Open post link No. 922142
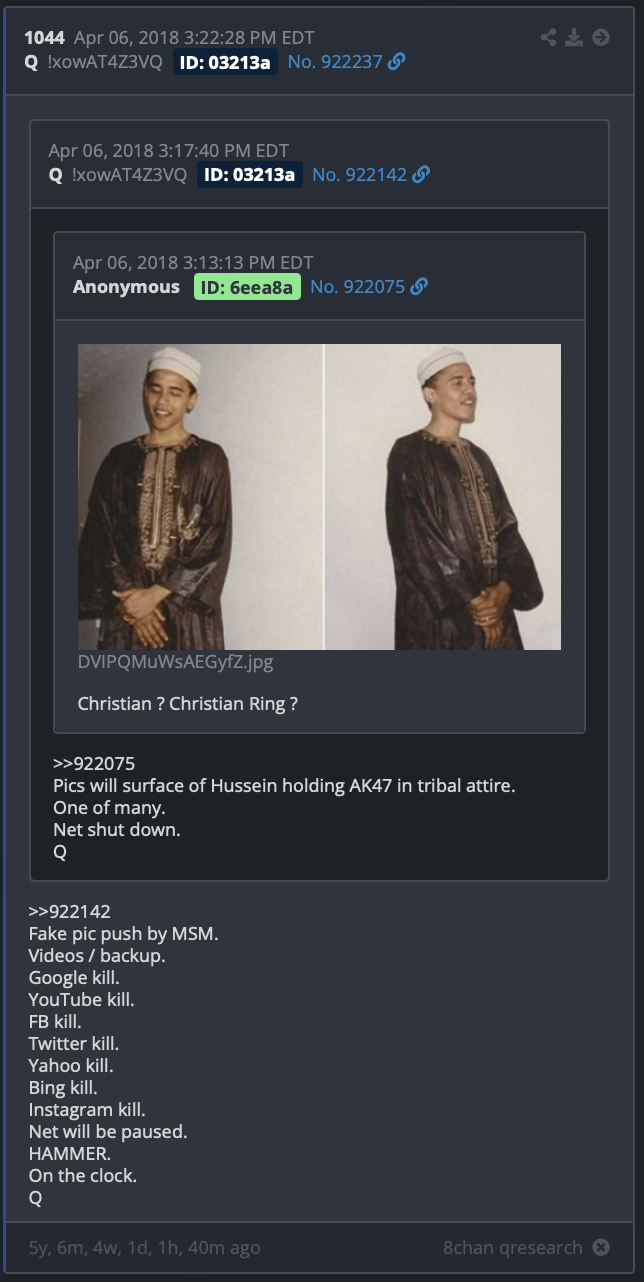Image resolution: width=644 pixels, height=1282 pixels. coord(359,175)
